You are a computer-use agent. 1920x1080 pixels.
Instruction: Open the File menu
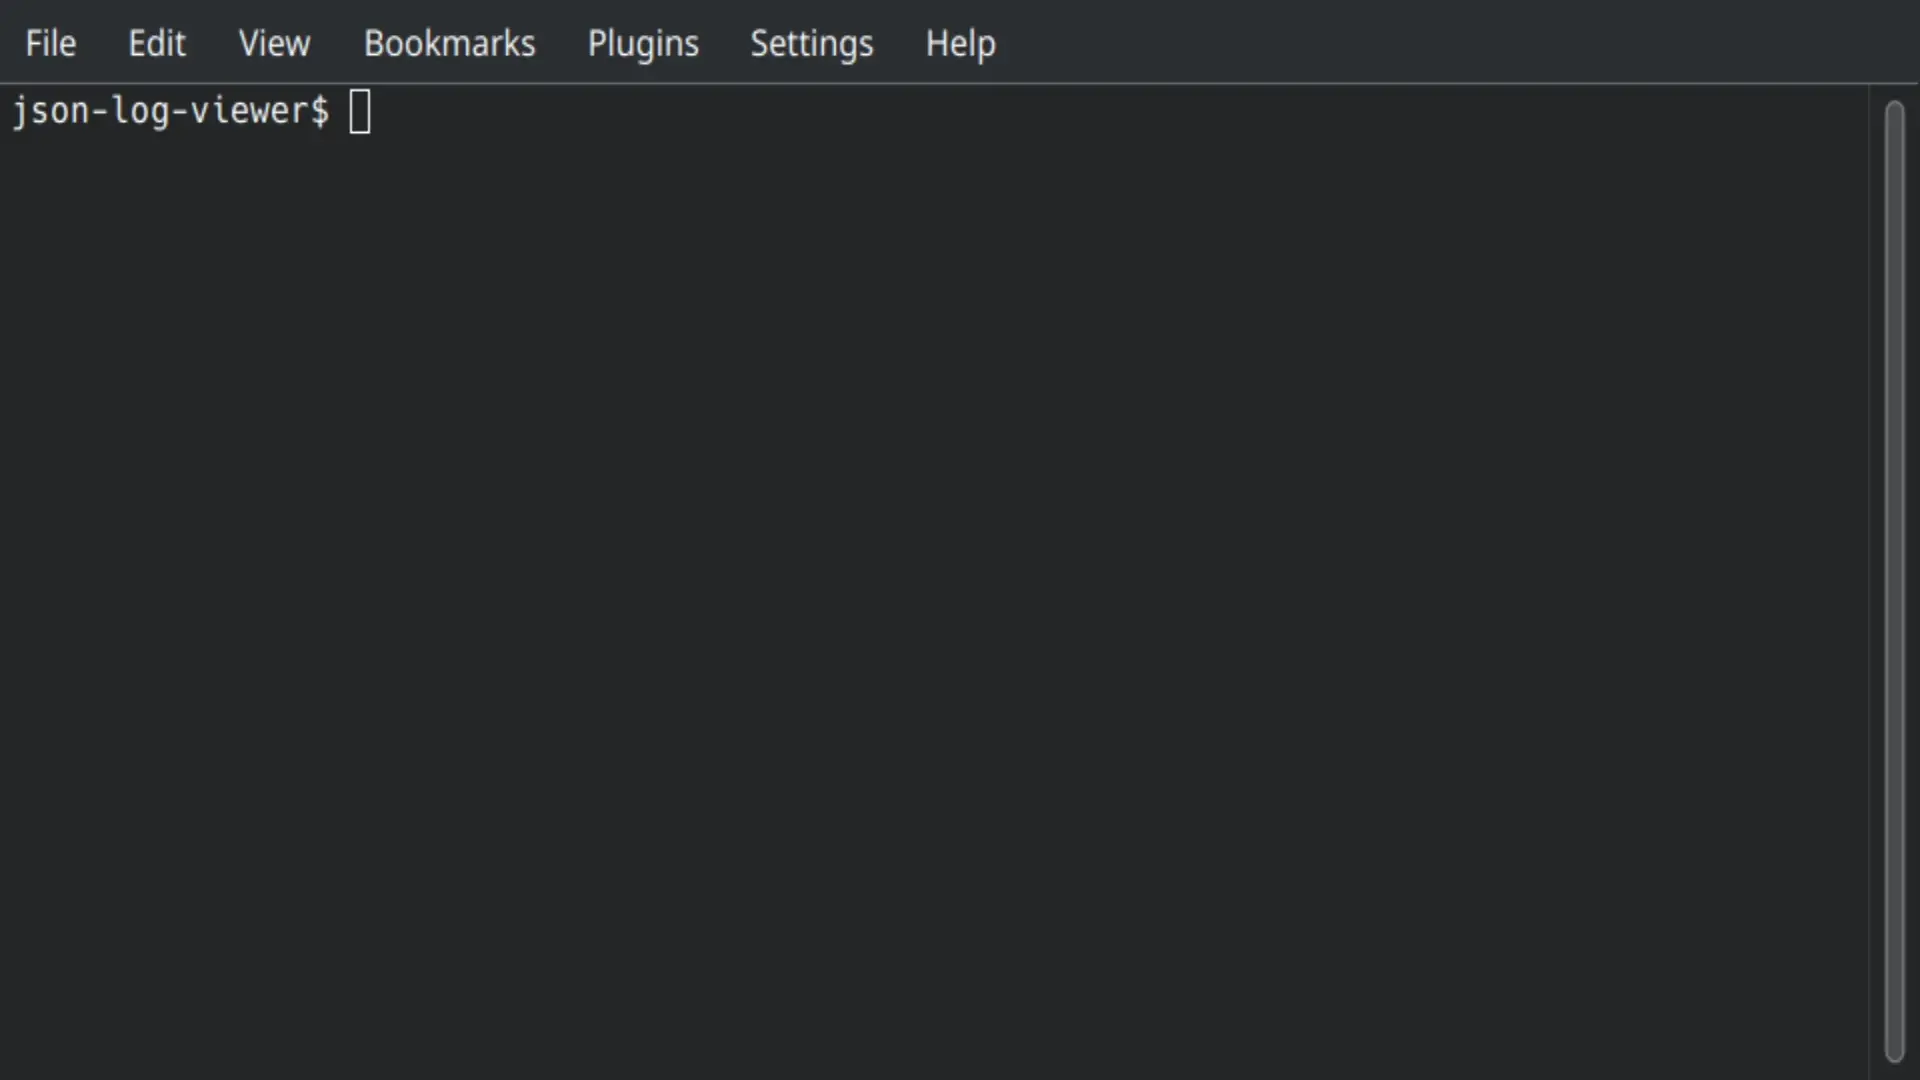(50, 43)
